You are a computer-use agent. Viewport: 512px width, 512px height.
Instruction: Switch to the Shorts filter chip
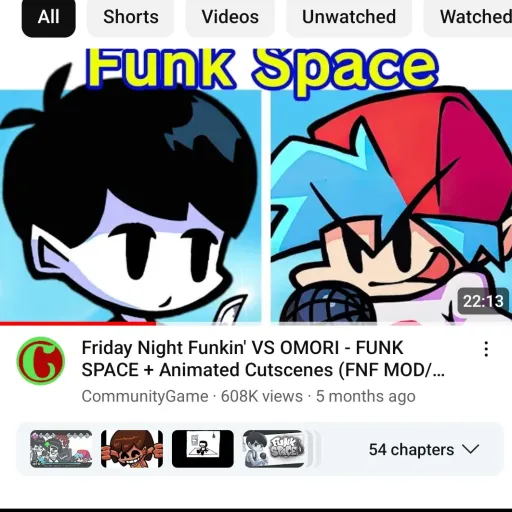click(131, 17)
